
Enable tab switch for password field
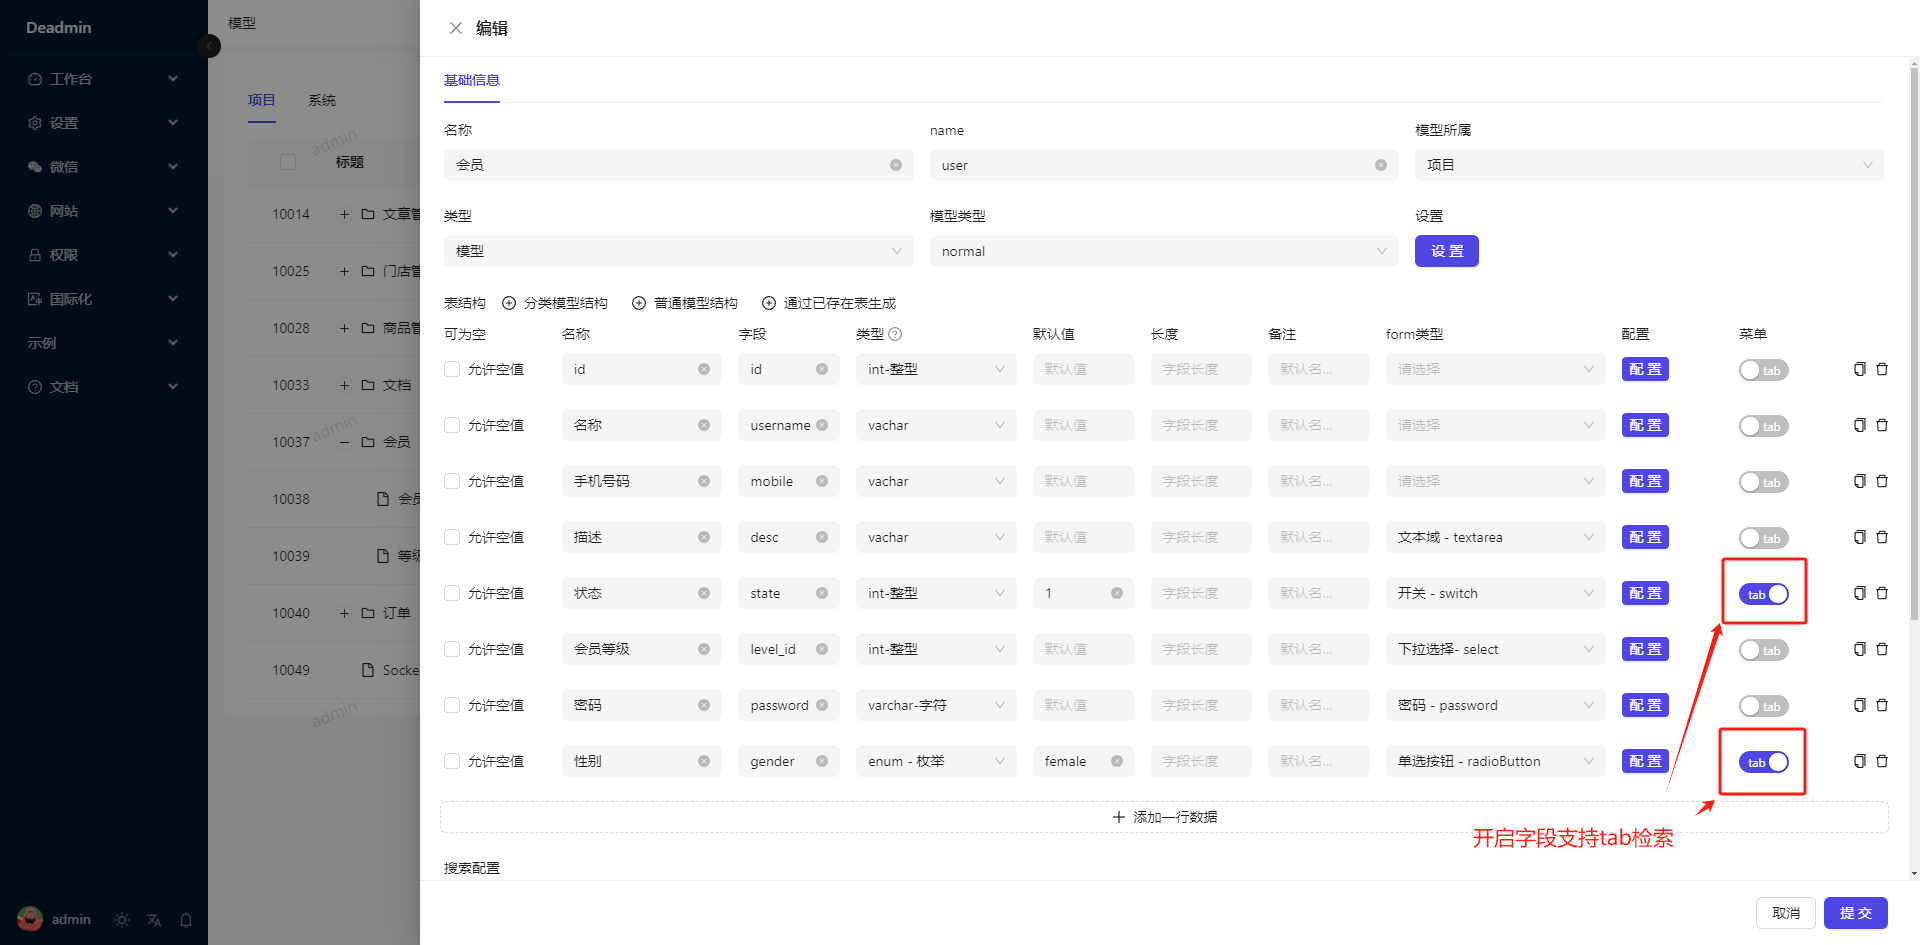1764,706
